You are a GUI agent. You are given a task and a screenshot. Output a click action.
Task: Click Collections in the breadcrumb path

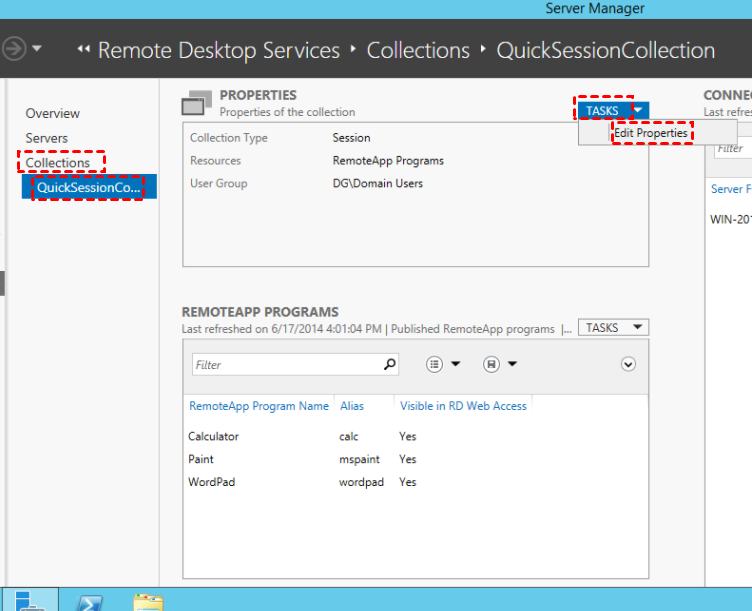click(418, 50)
